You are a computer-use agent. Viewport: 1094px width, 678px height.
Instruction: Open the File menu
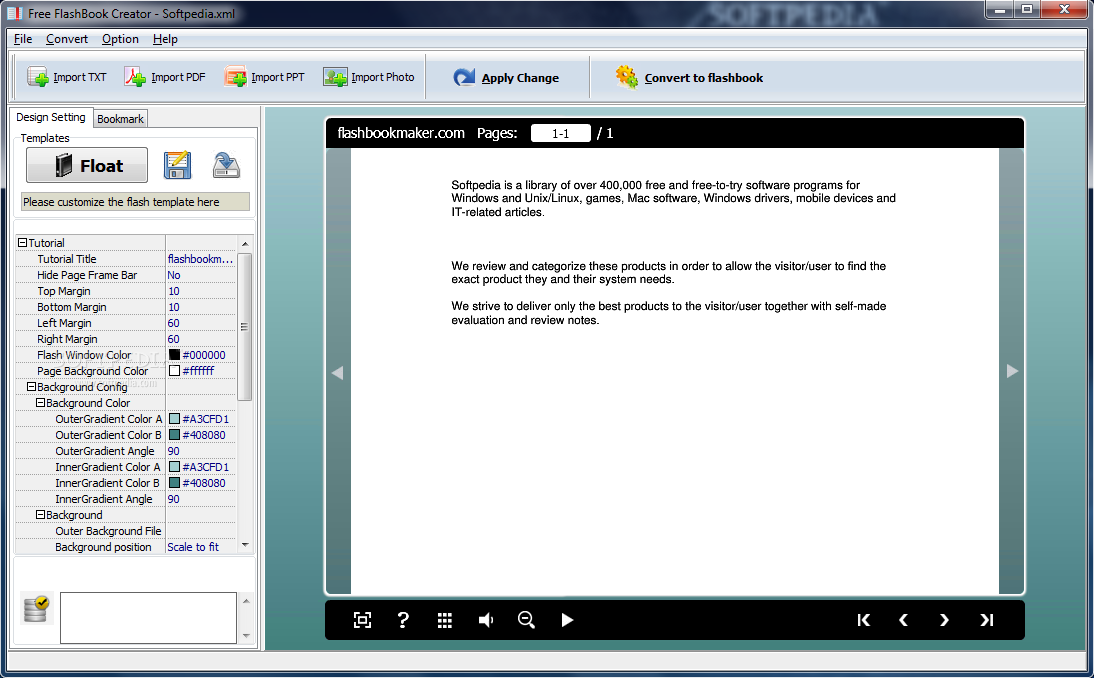point(23,39)
